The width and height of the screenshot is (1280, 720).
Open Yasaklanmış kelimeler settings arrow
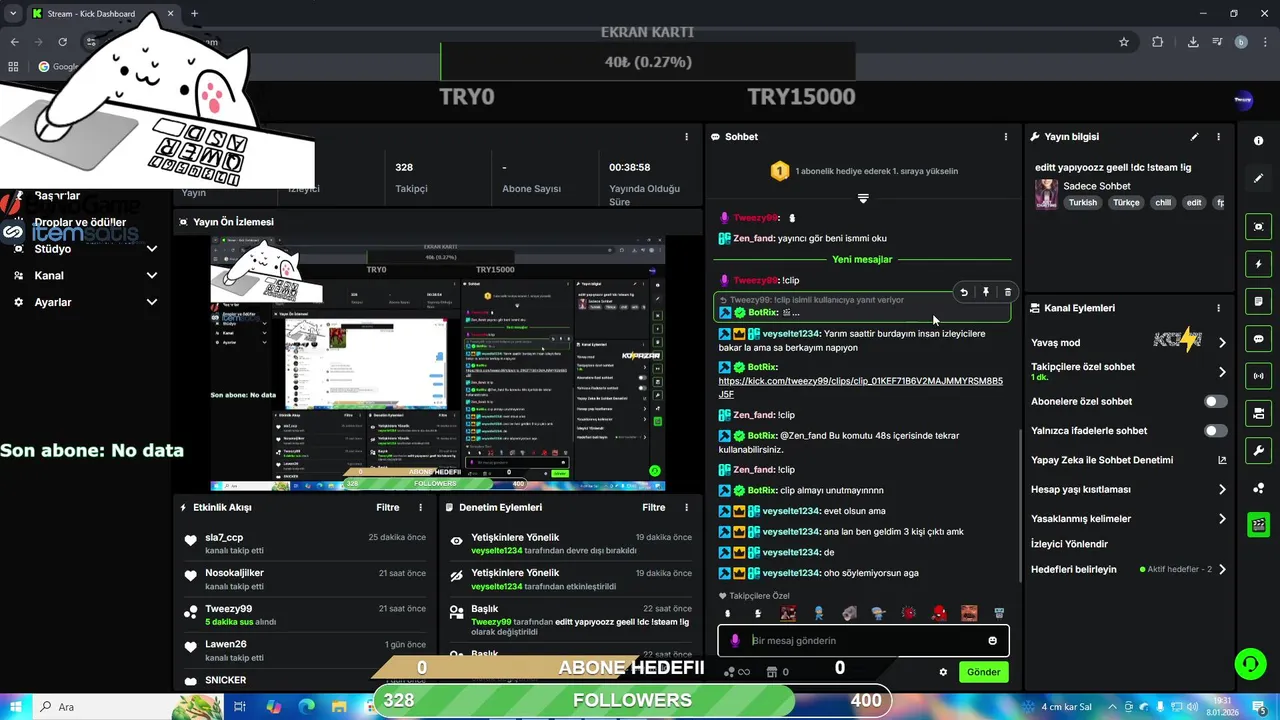coord(1221,519)
